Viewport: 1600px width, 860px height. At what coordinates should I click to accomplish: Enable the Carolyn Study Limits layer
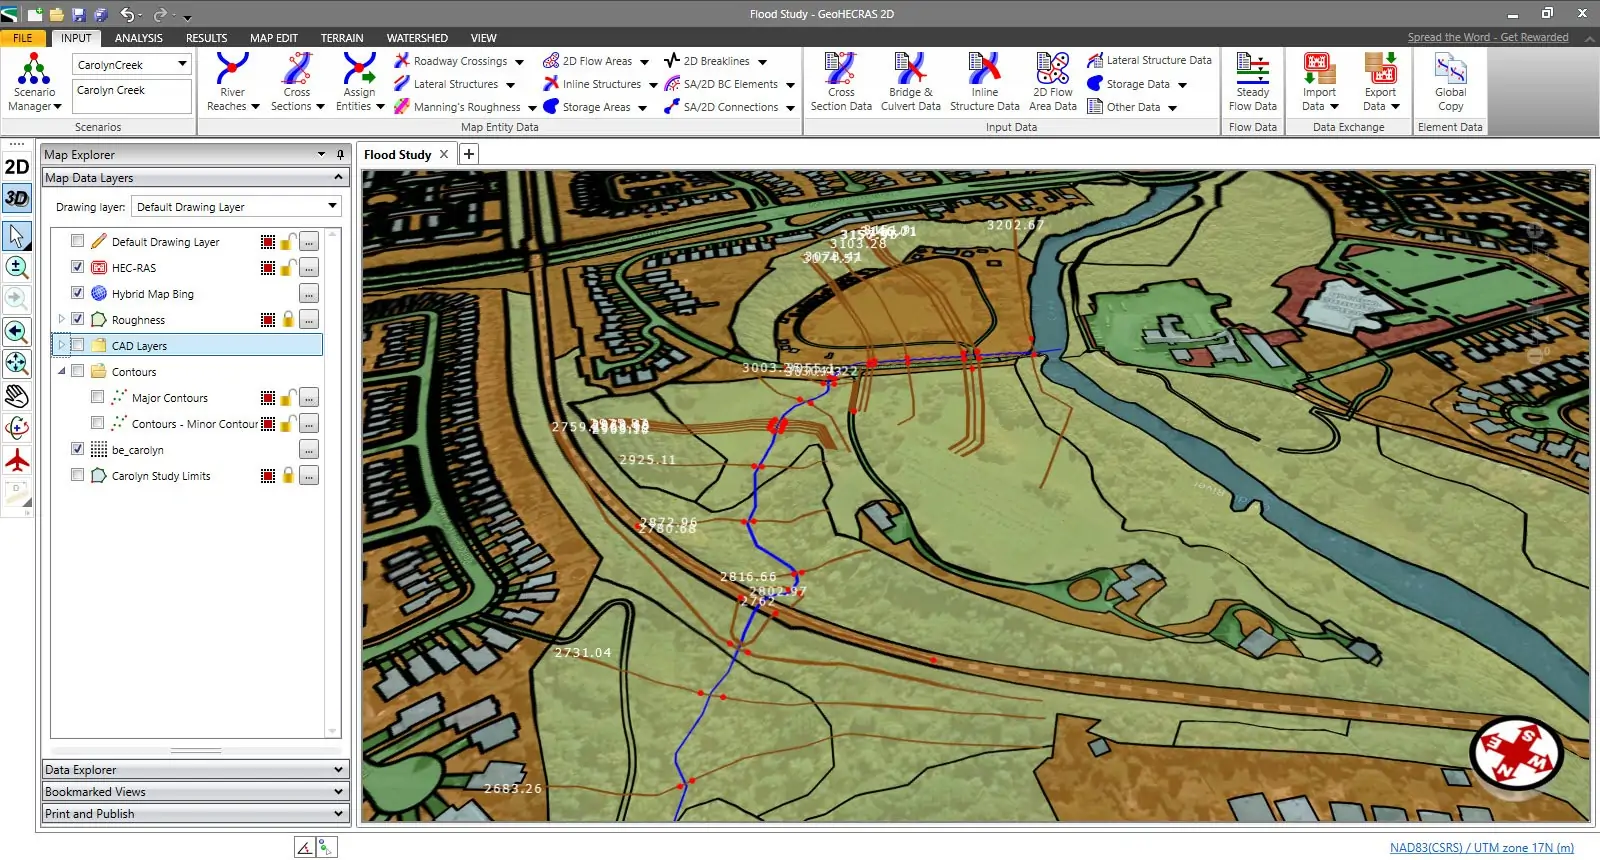[78, 475]
